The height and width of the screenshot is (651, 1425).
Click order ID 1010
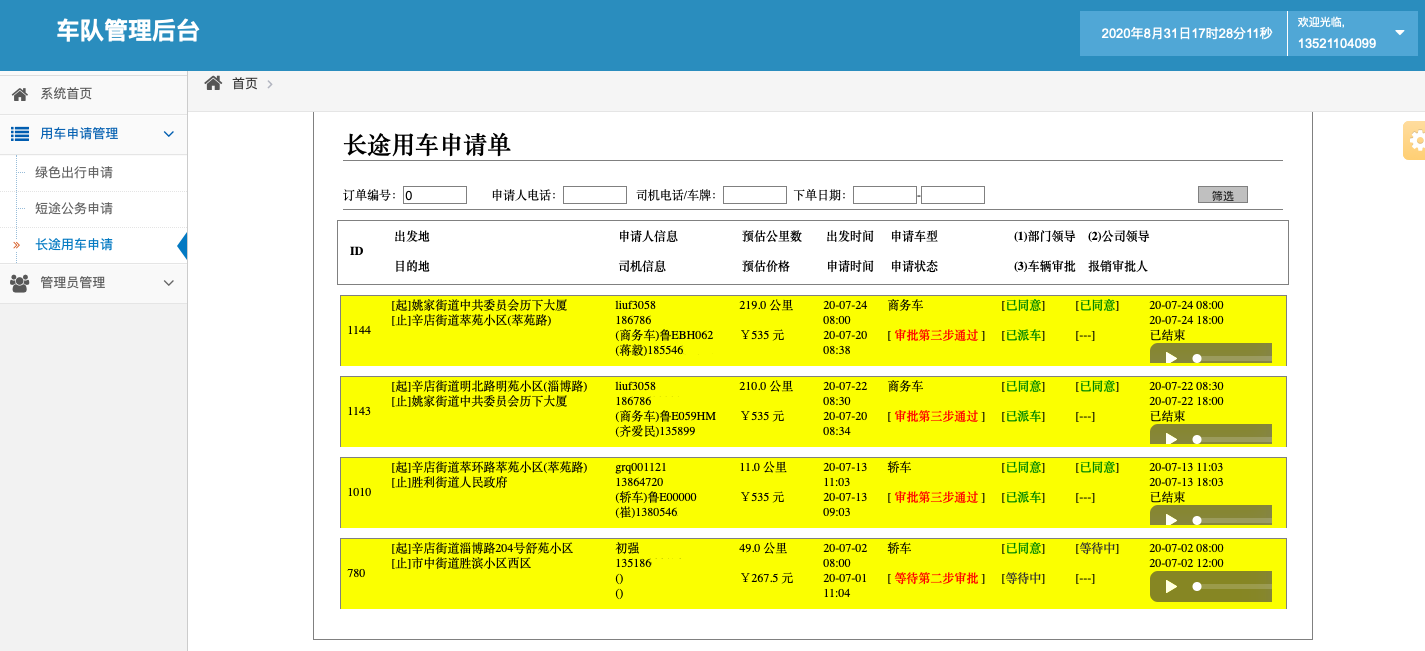(359, 492)
